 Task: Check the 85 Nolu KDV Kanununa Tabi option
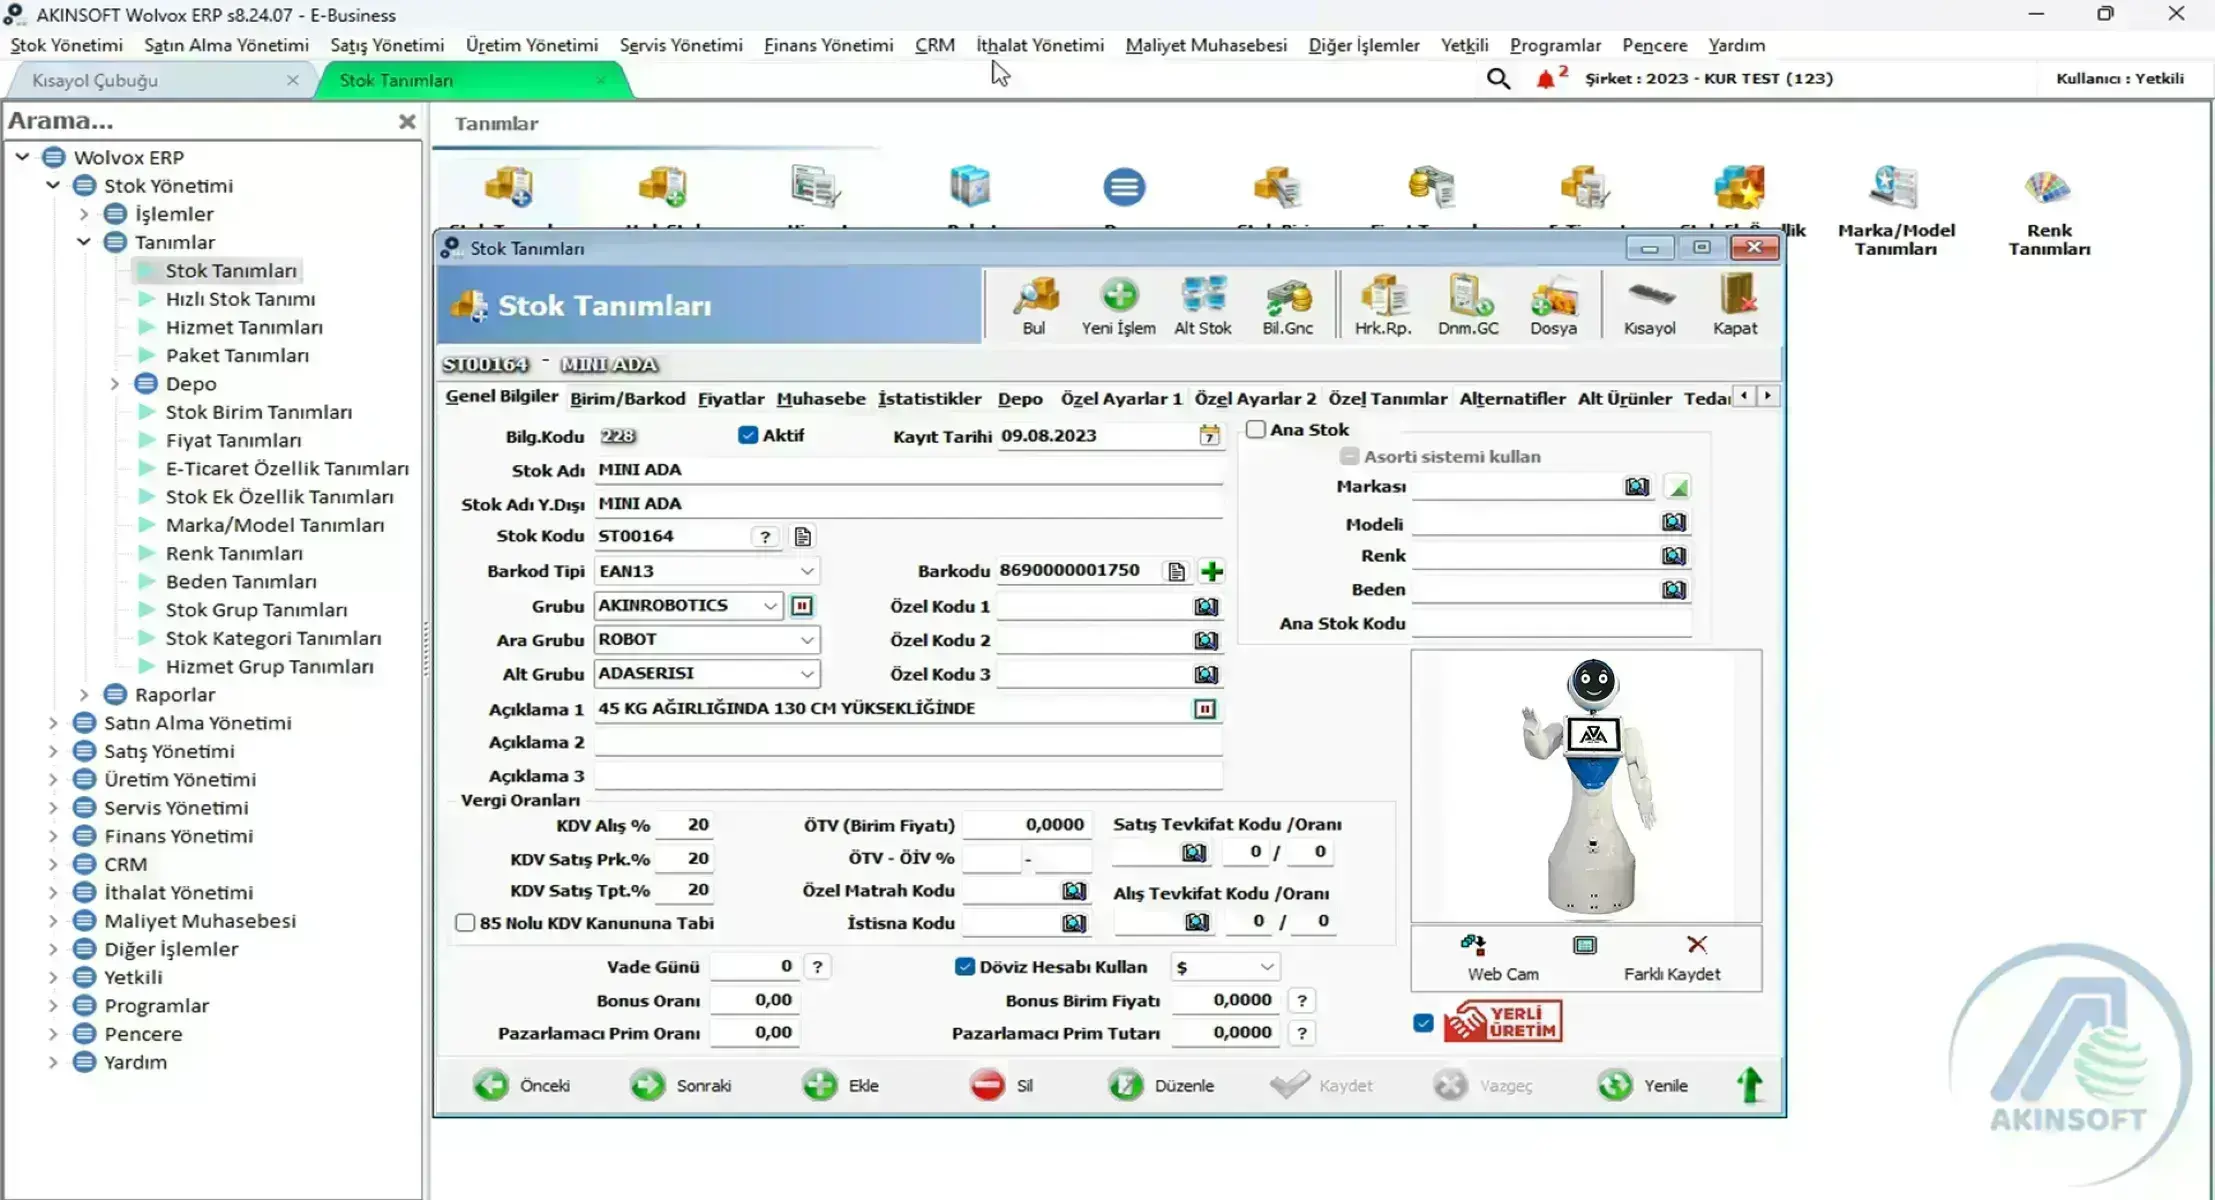pos(465,923)
